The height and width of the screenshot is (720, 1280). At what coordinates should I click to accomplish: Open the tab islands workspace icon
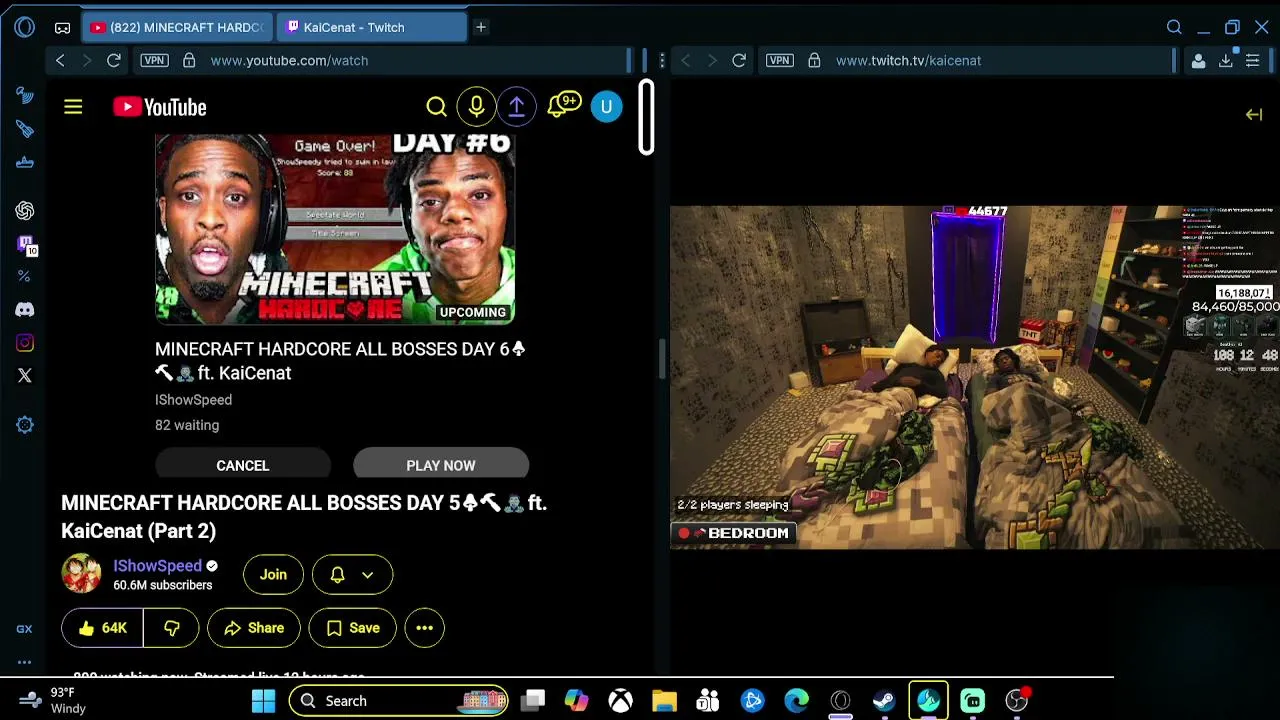point(62,27)
